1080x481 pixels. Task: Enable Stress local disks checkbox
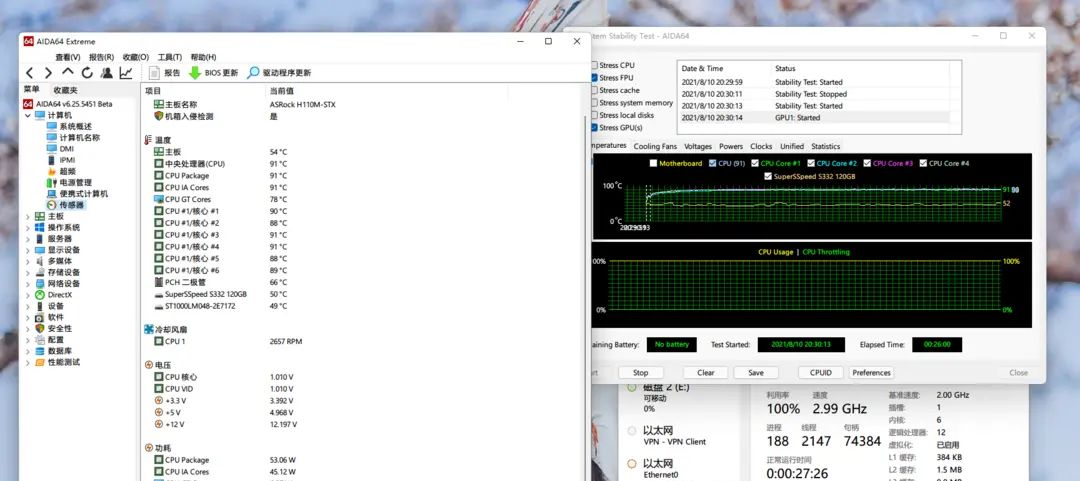[594, 115]
